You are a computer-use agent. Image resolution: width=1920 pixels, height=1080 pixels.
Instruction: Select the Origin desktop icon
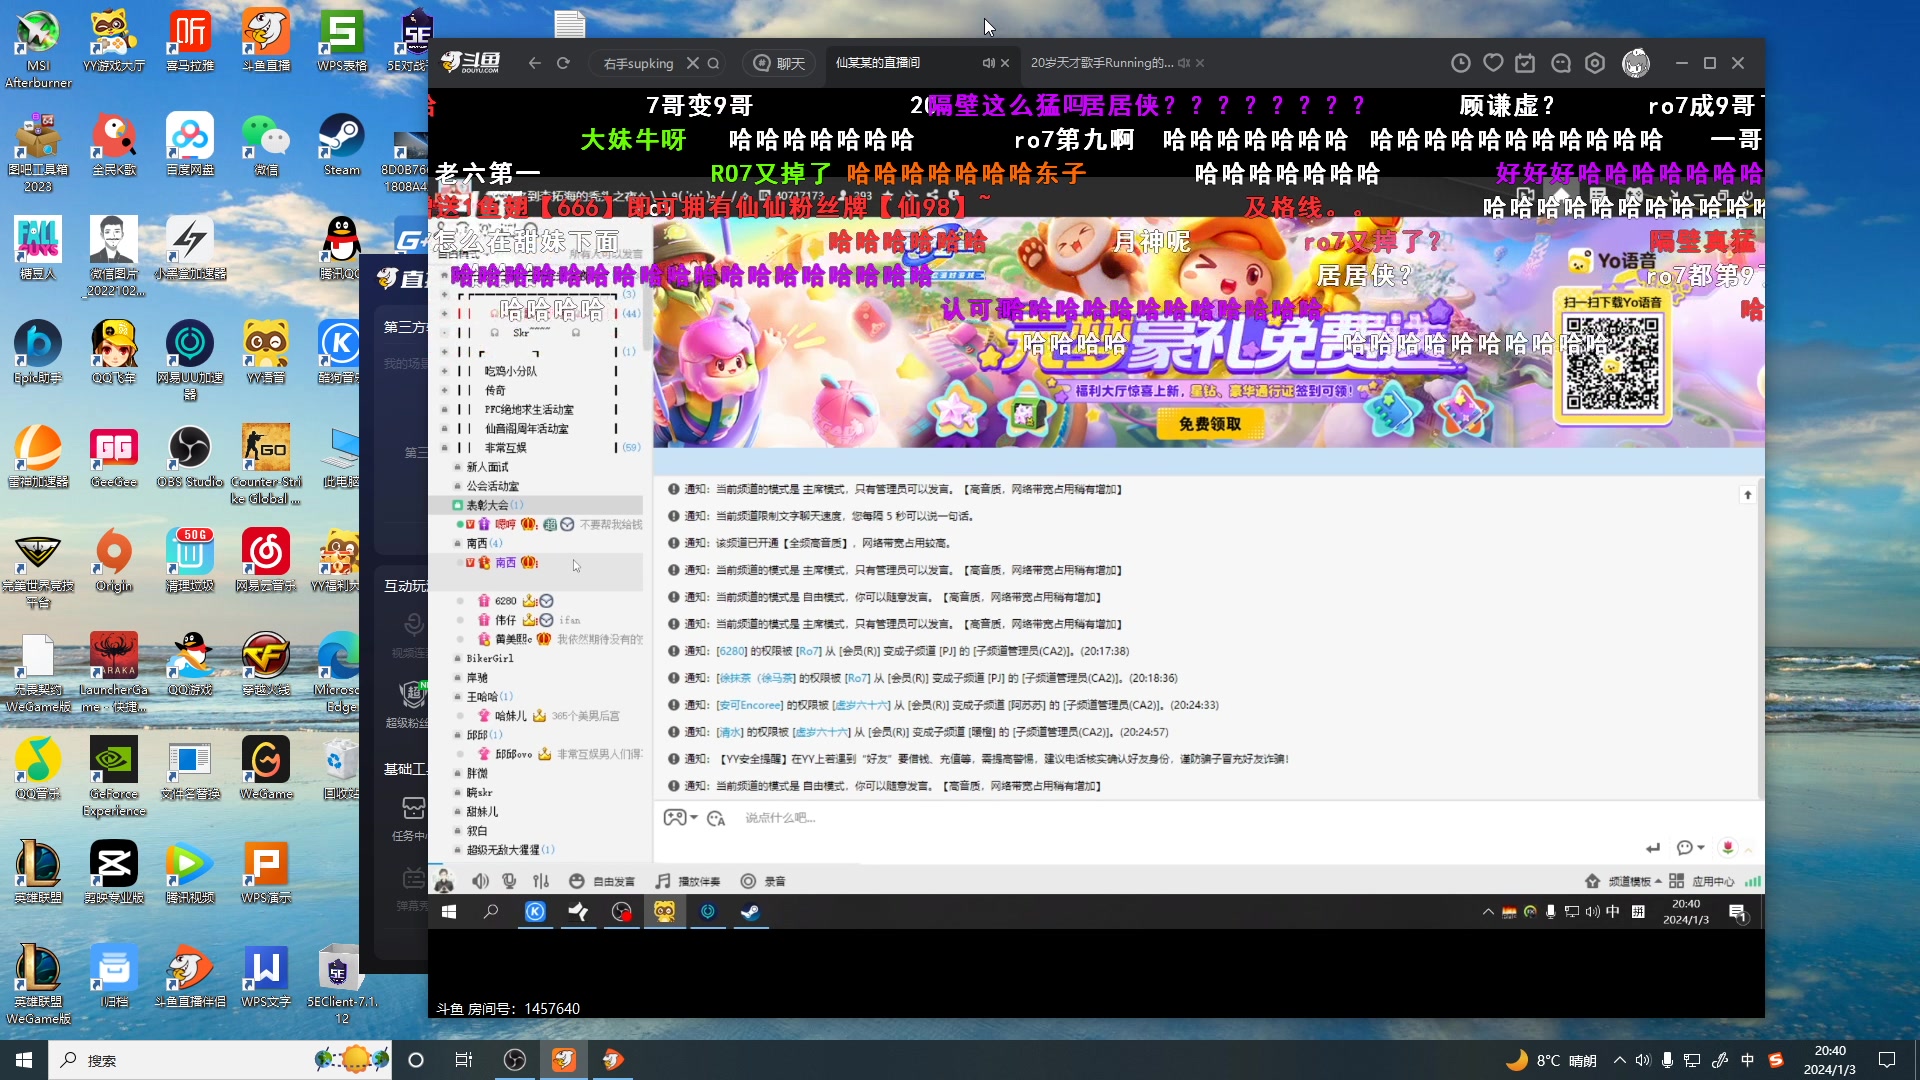click(114, 560)
